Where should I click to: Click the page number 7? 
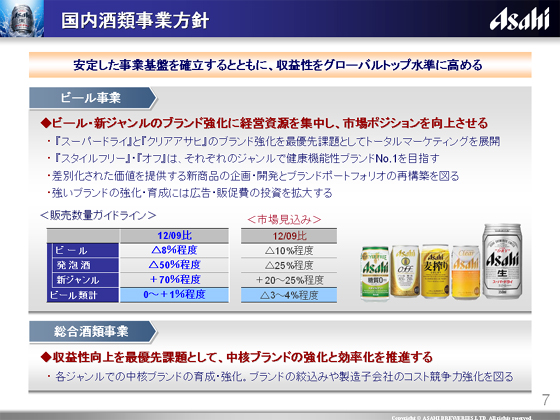click(545, 400)
